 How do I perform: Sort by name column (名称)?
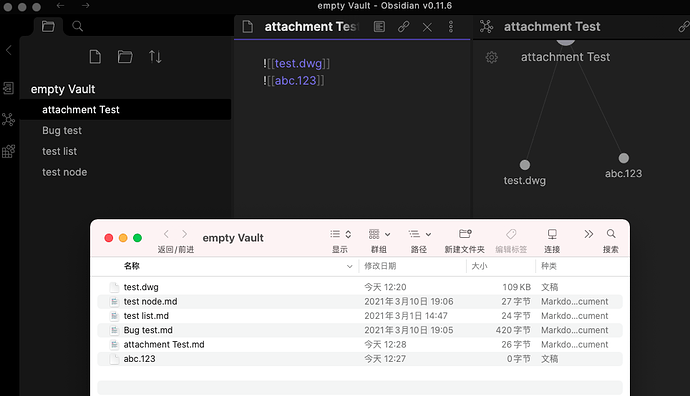[x=132, y=266]
